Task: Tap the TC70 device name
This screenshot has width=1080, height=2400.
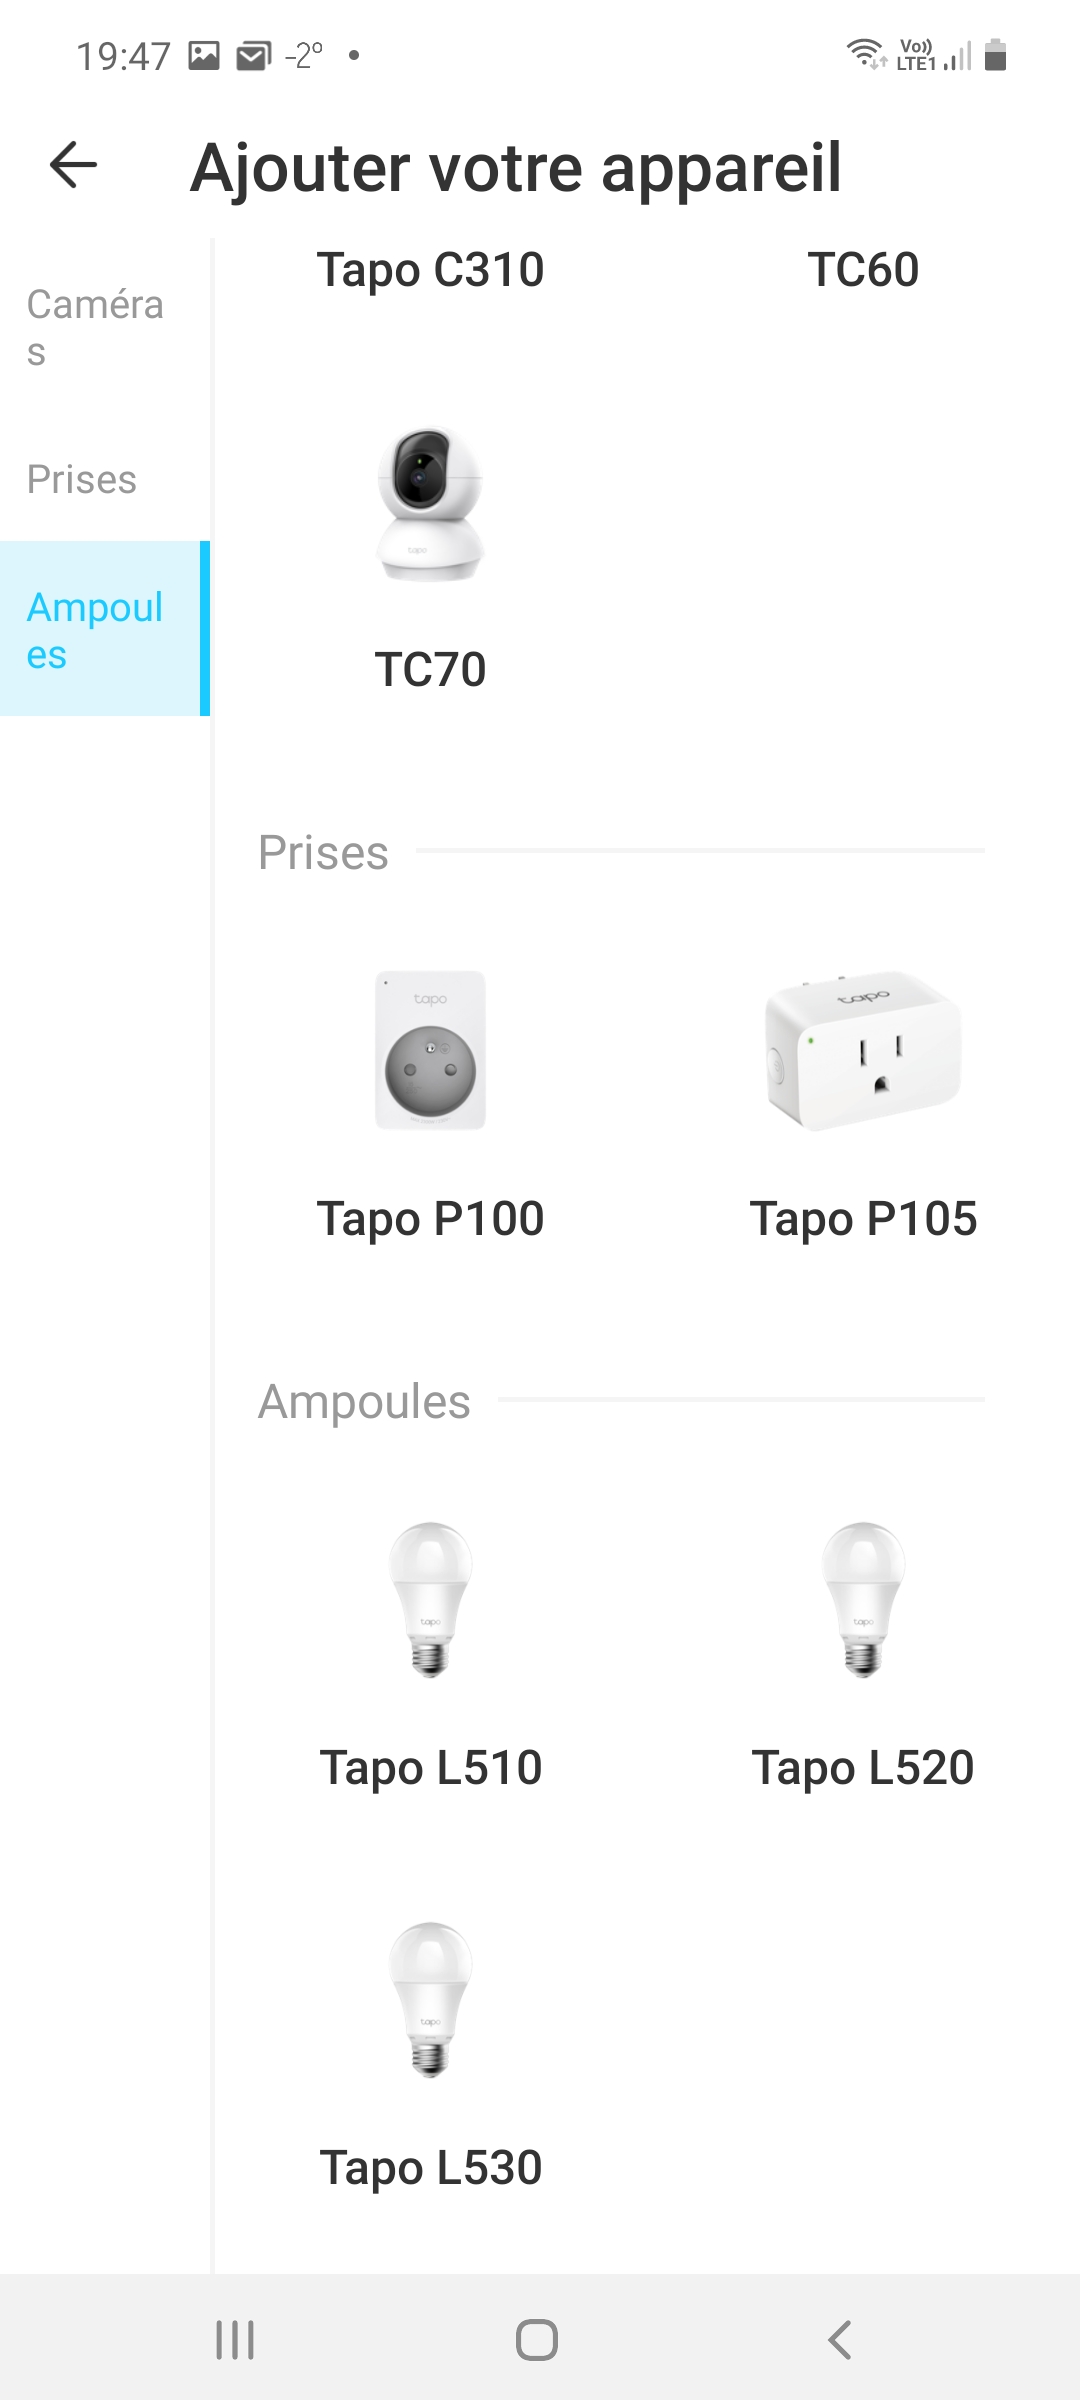Action: [430, 670]
